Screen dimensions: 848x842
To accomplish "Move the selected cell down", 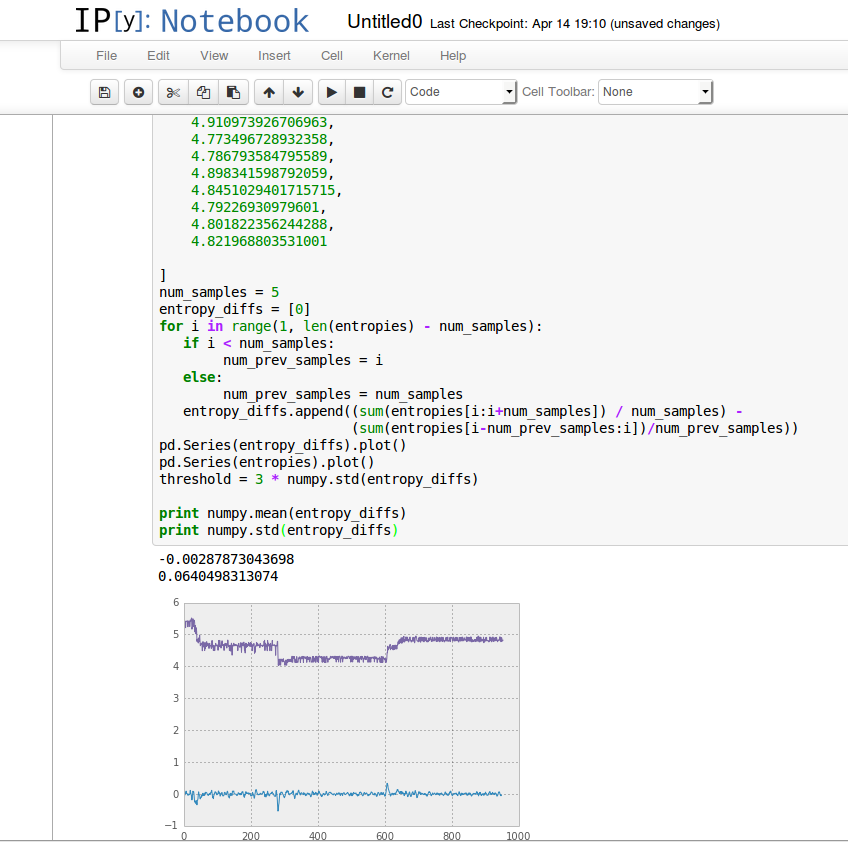I will 298,91.
